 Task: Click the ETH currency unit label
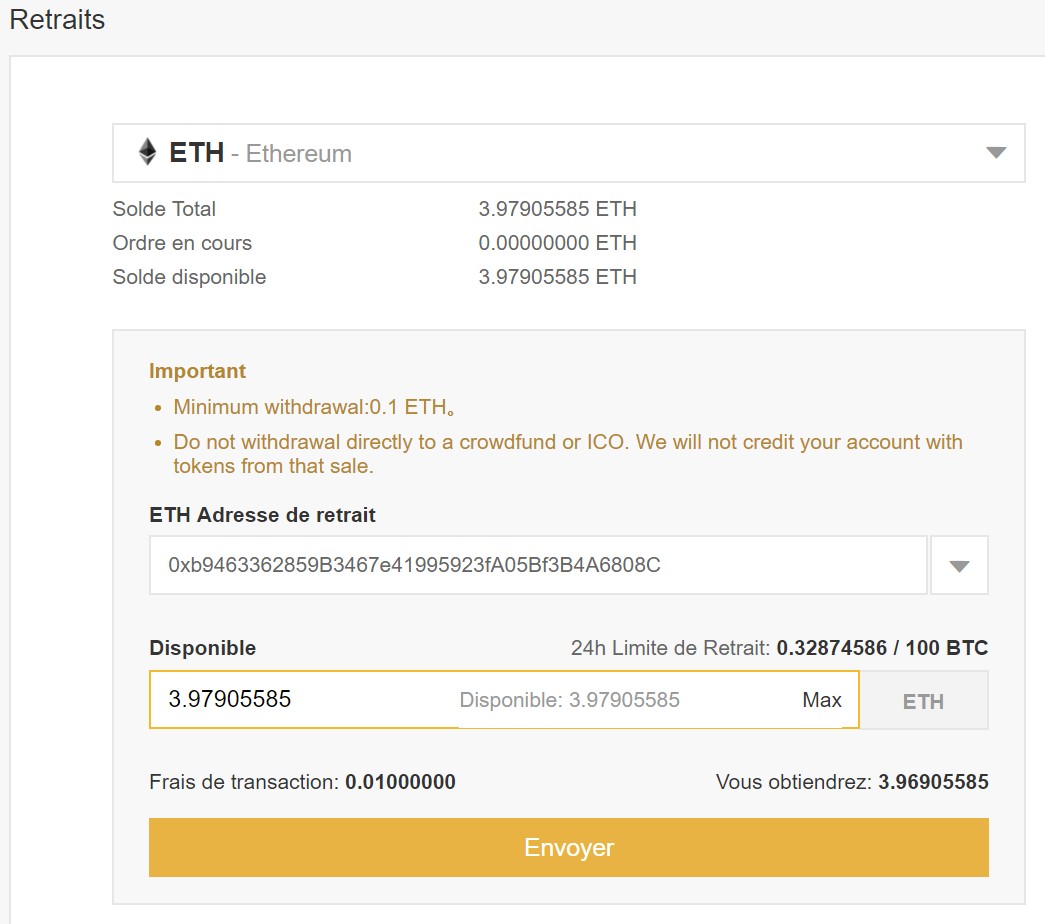pyautogui.click(x=923, y=701)
